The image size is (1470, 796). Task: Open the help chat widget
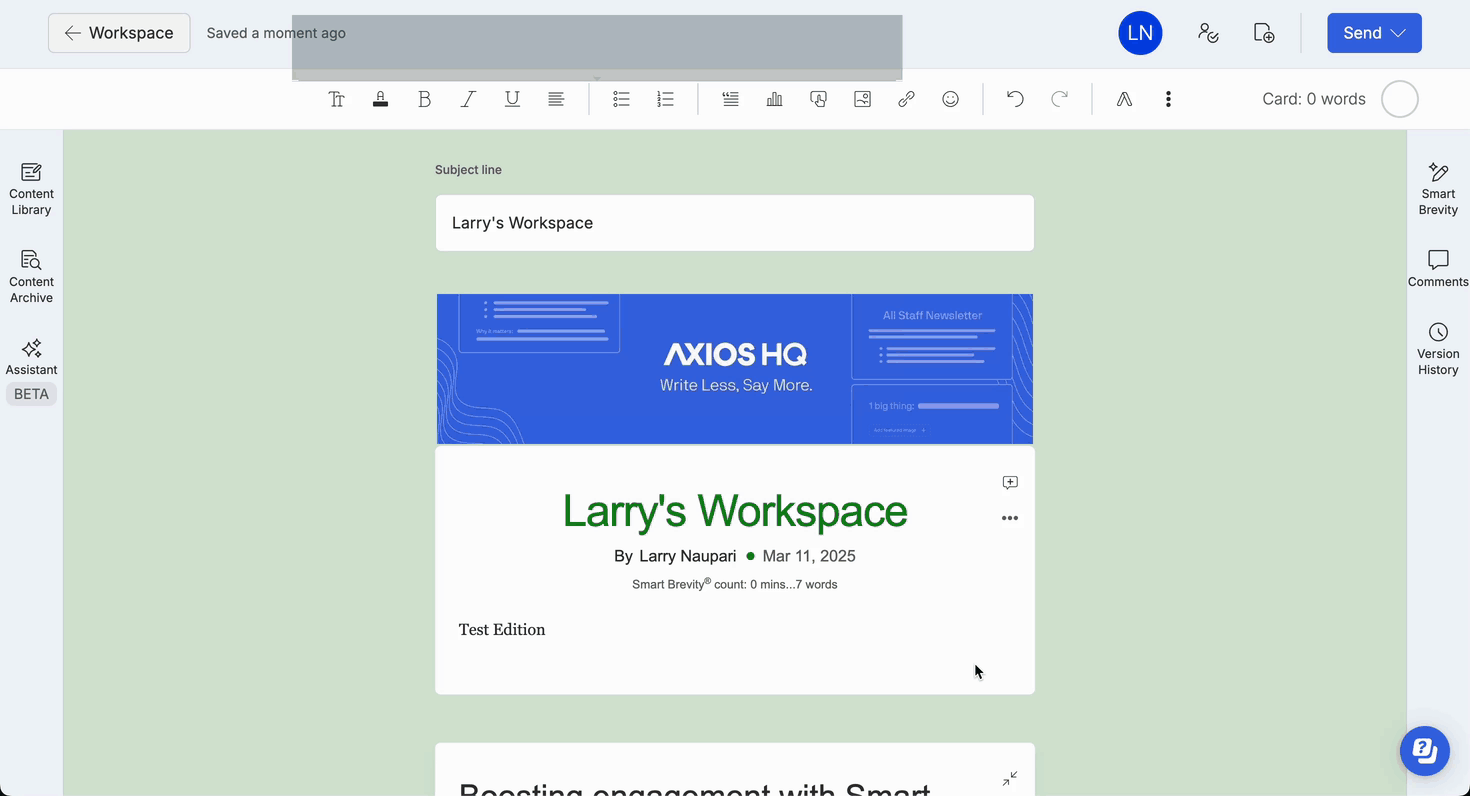[1425, 751]
